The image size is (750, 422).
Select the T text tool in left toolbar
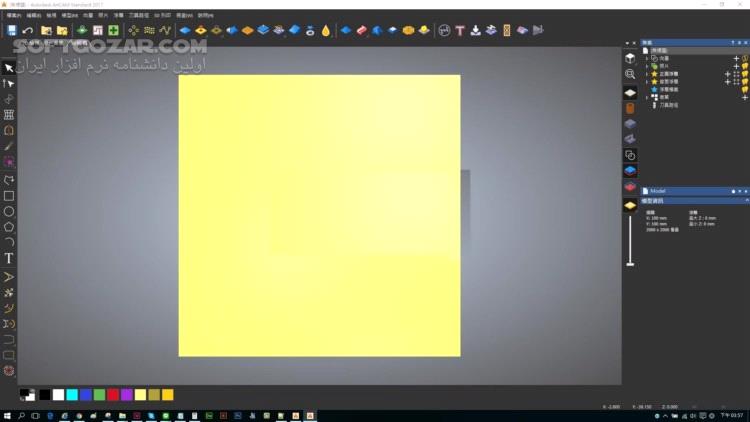point(9,258)
